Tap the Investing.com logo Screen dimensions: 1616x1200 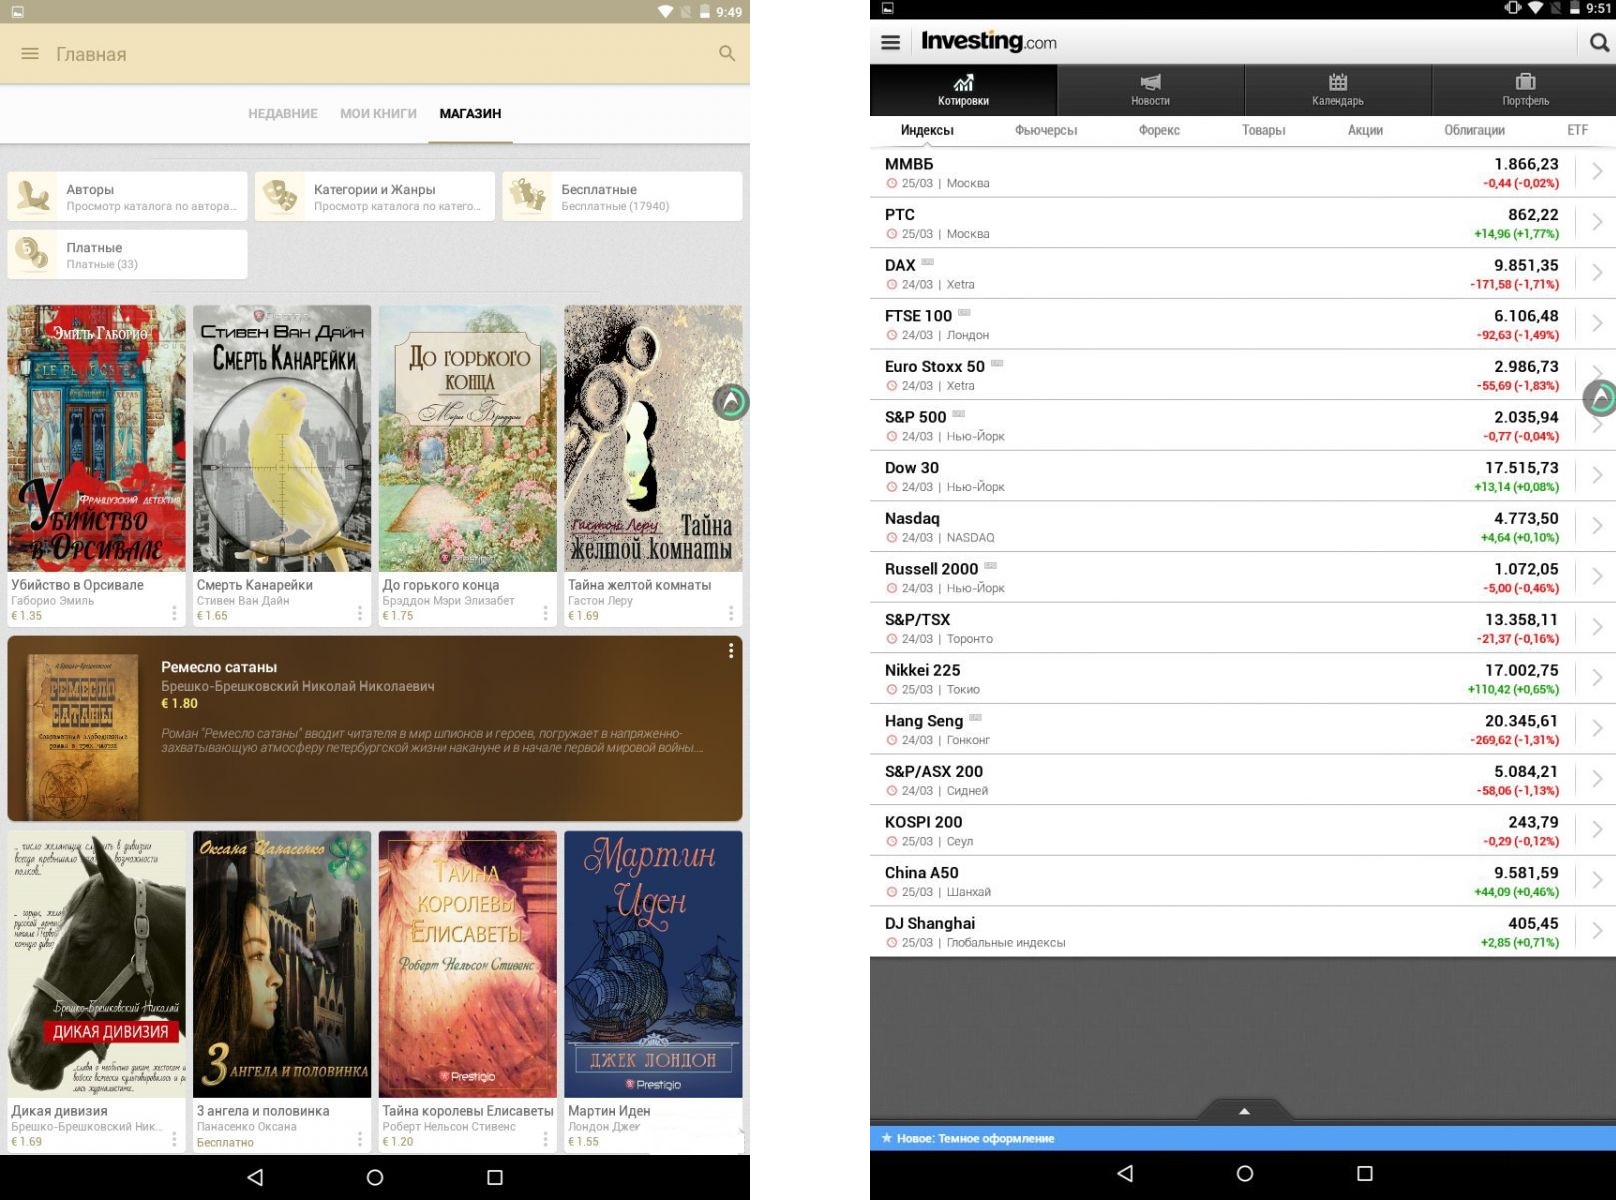coord(989,42)
